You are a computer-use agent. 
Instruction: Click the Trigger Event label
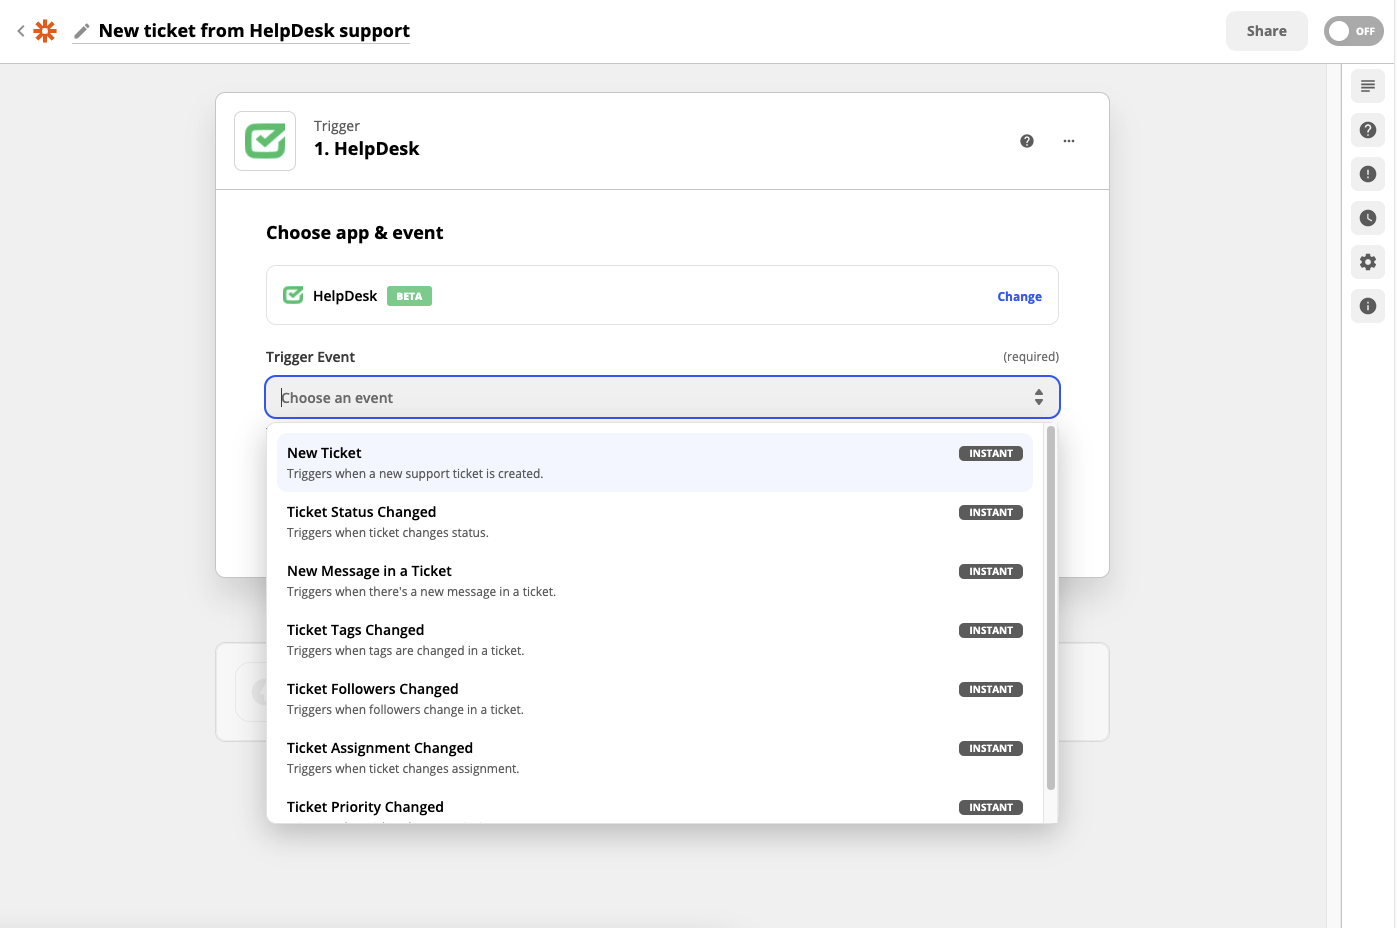coord(310,357)
